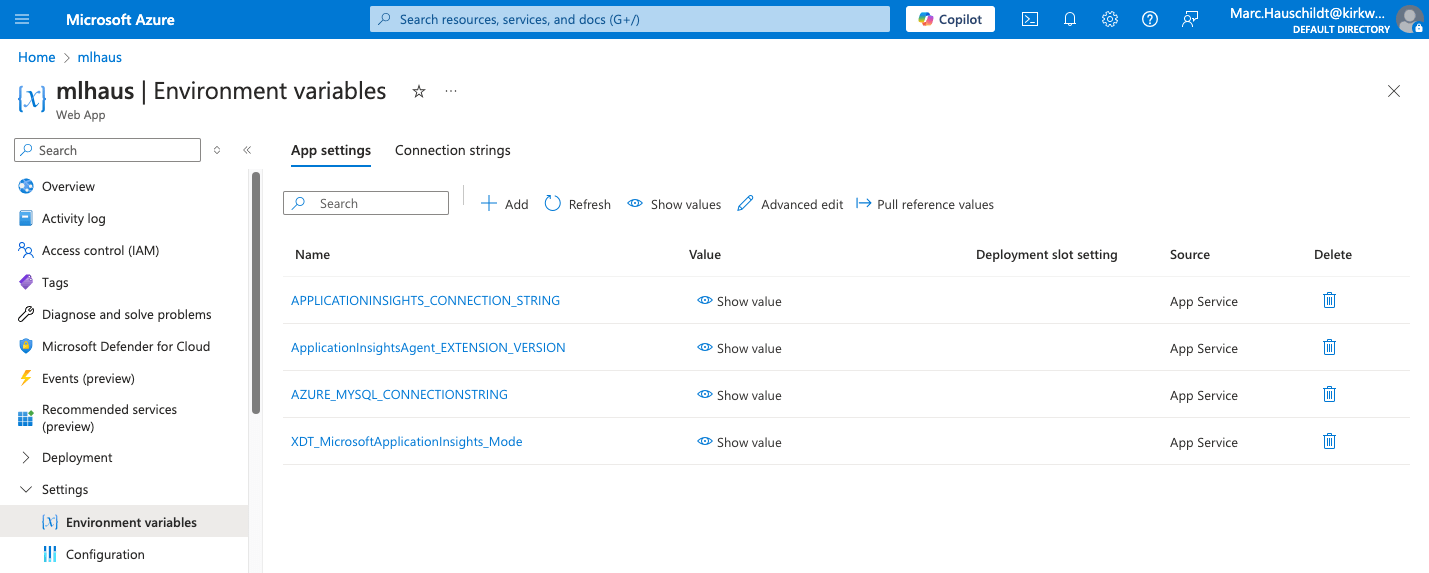Open the Help question mark menu

pos(1150,19)
